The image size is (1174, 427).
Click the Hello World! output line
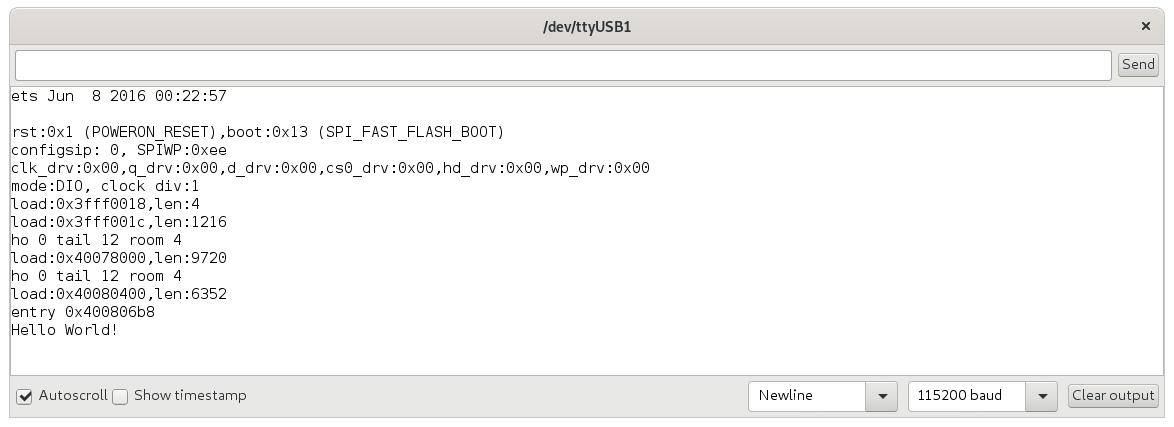point(64,330)
